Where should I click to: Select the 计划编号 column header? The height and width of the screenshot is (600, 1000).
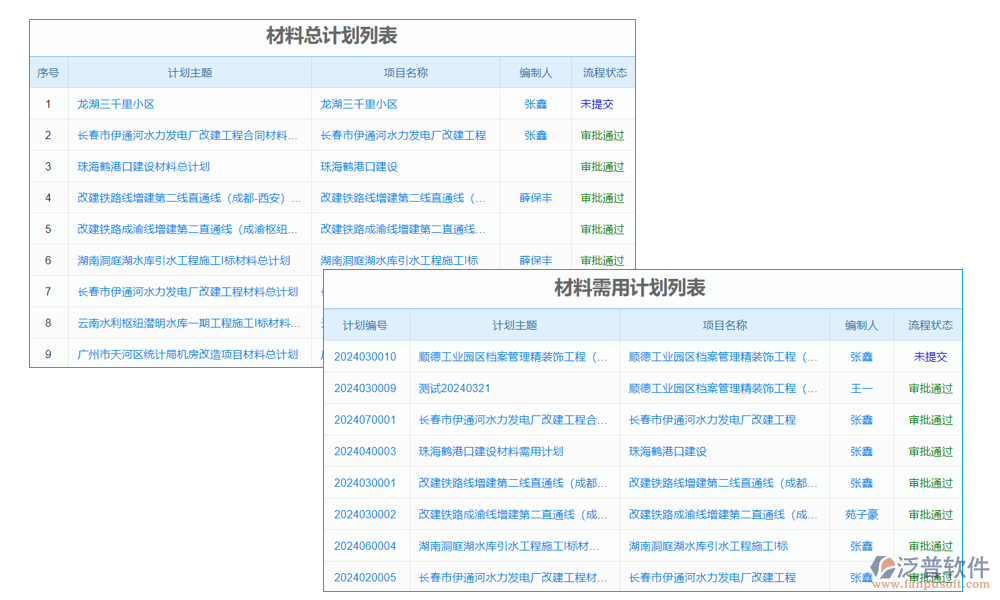click(x=363, y=325)
